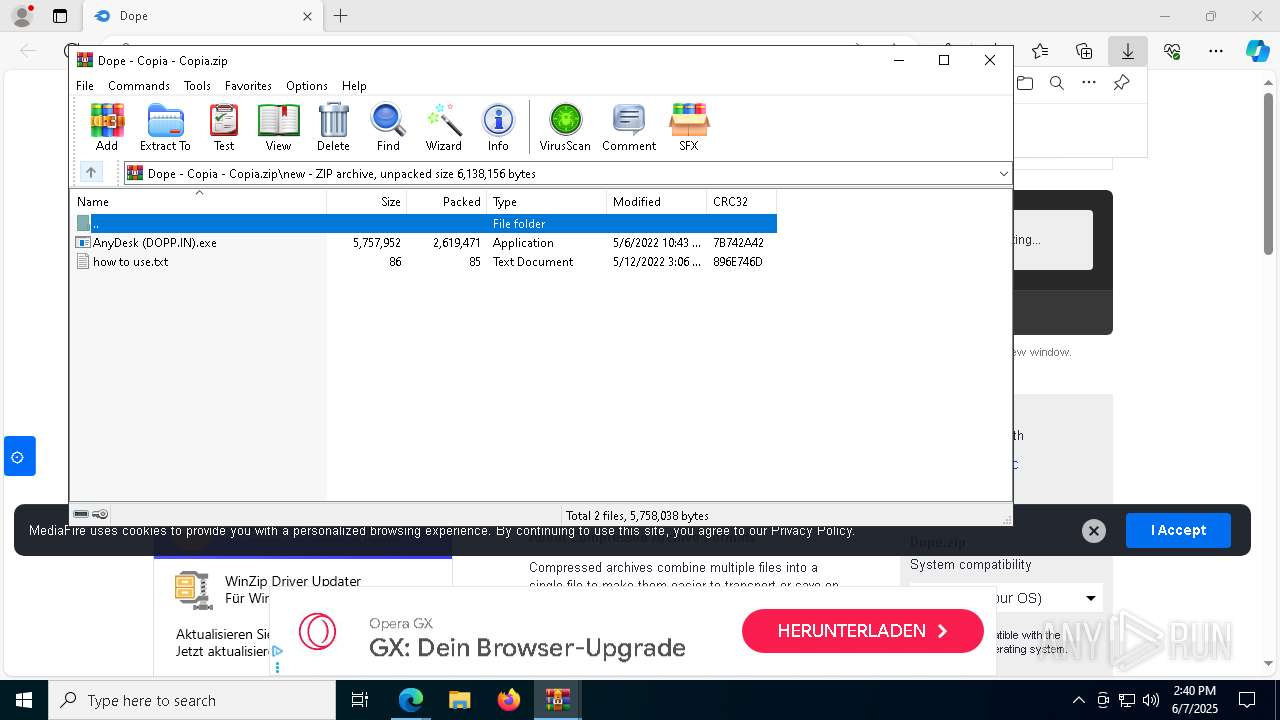
Task: Dismiss the cookie banner with X
Action: coord(1094,531)
